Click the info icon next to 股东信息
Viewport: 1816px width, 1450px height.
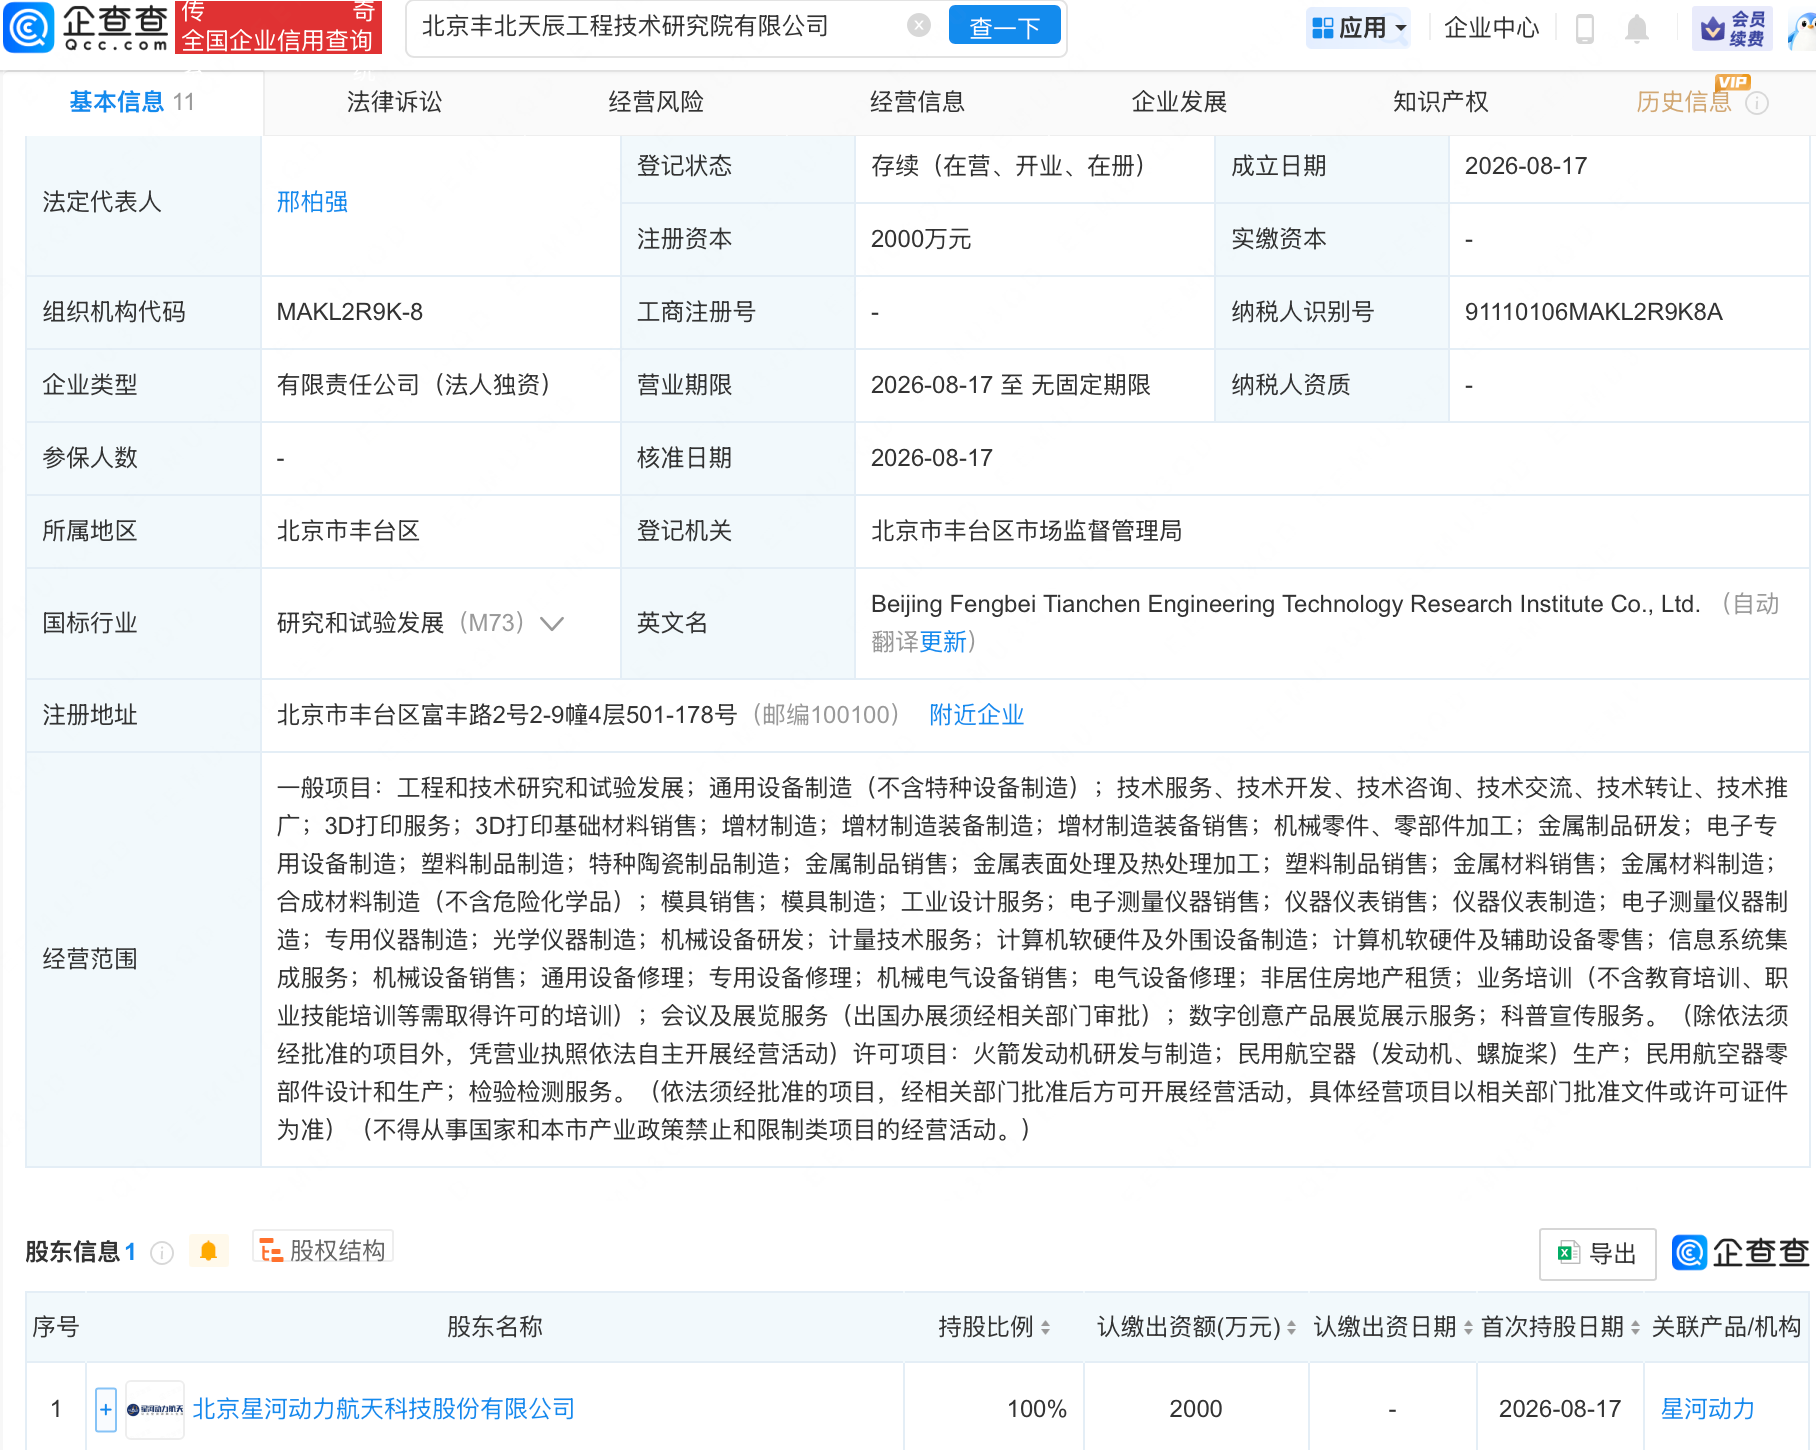[162, 1252]
